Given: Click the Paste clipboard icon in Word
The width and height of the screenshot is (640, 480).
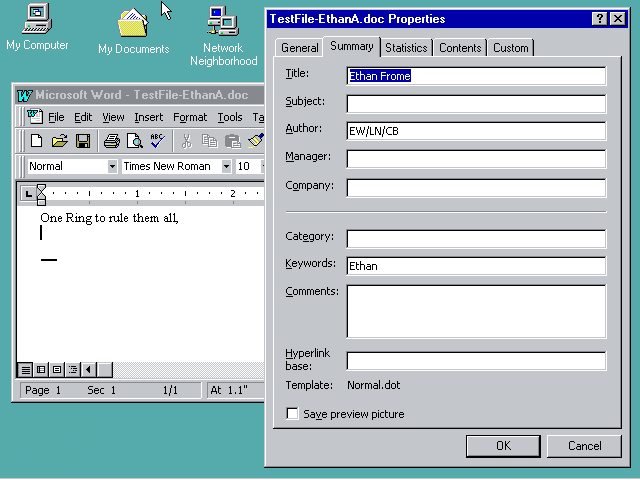Looking at the screenshot, I should click(x=233, y=141).
